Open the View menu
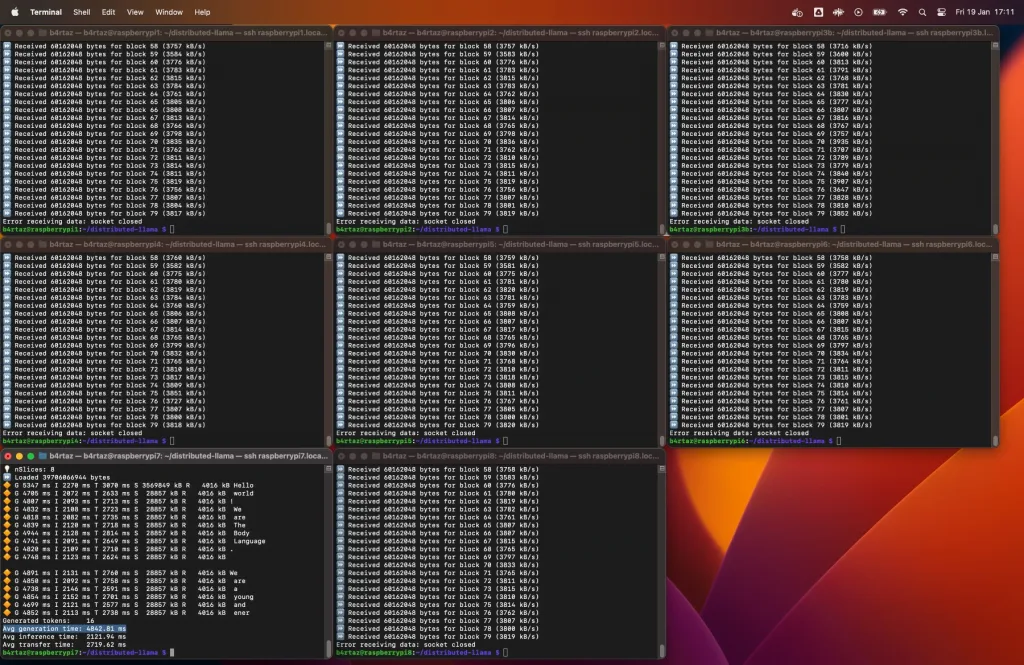The width and height of the screenshot is (1024, 665). 135,12
